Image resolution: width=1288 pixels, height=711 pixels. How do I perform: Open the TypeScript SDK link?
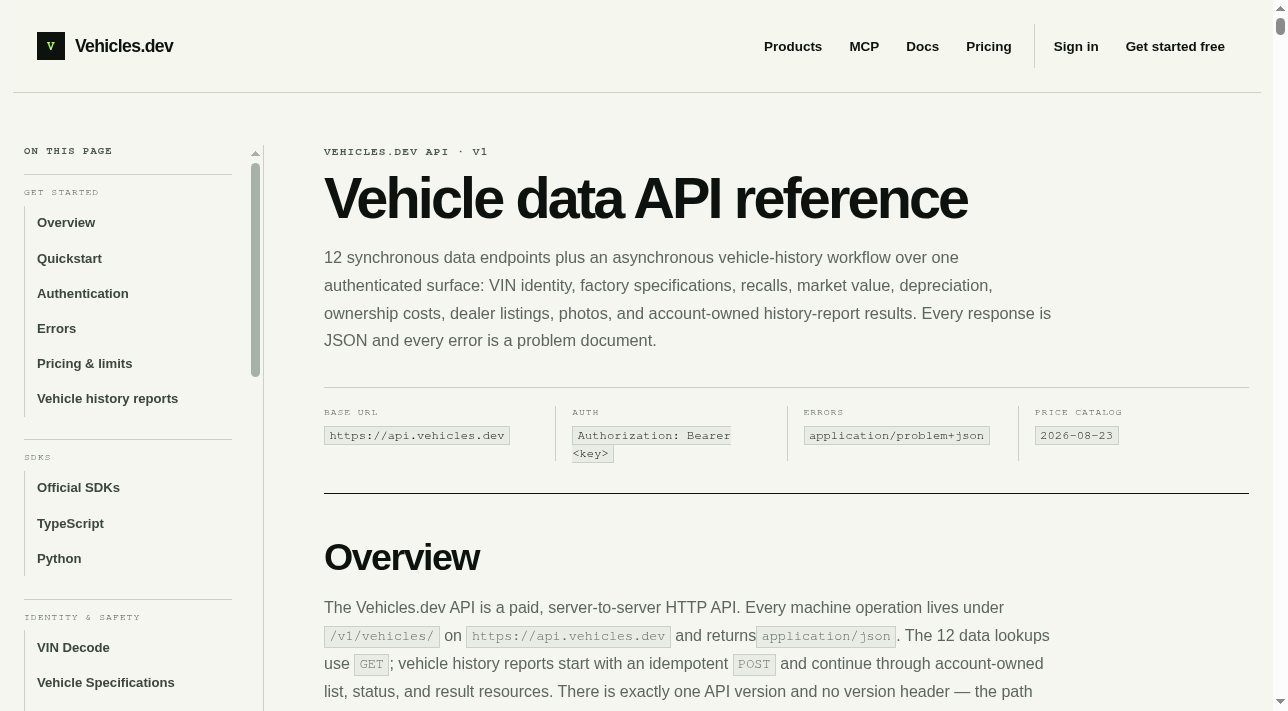70,524
